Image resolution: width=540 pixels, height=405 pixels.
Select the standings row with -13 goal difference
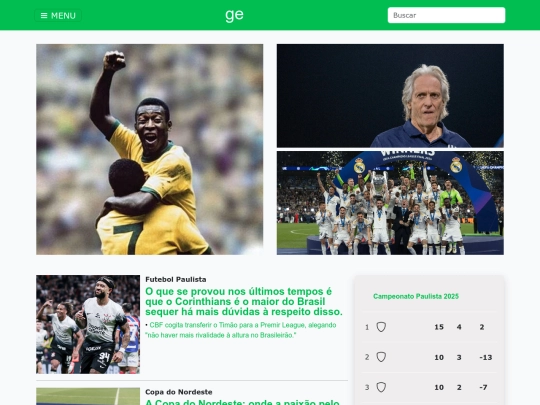(429, 357)
